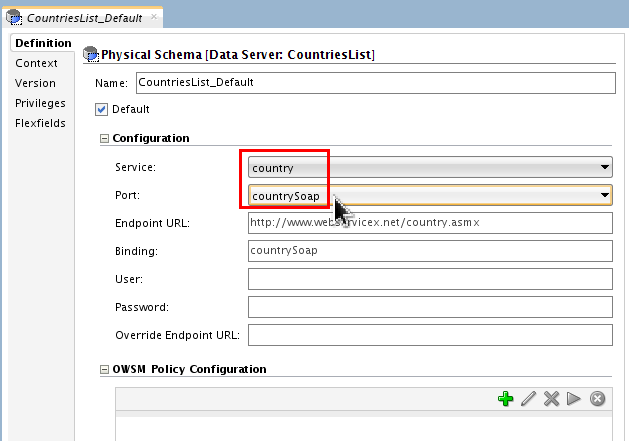Viewport: 629px width, 441px height.
Task: Select the CountriesList_Default document tab
Action: click(83, 18)
